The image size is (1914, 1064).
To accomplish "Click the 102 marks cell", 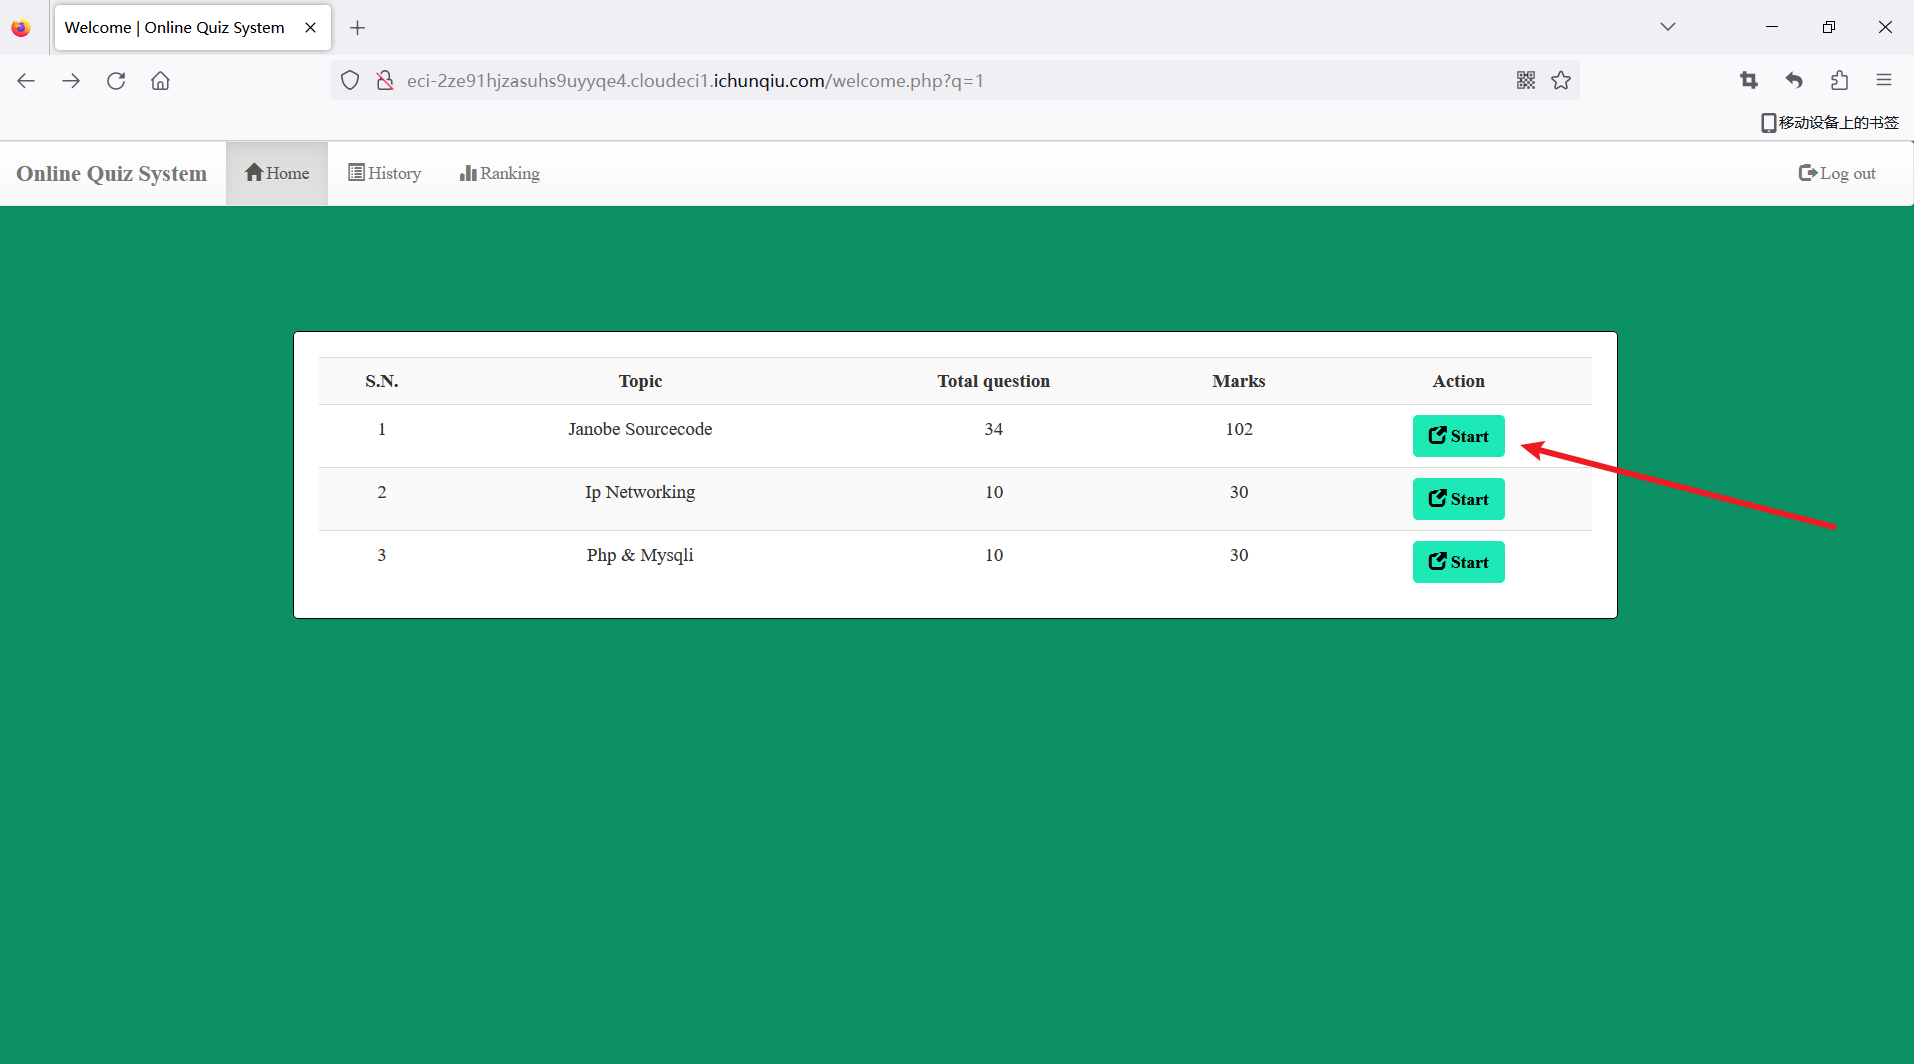I will (1239, 429).
